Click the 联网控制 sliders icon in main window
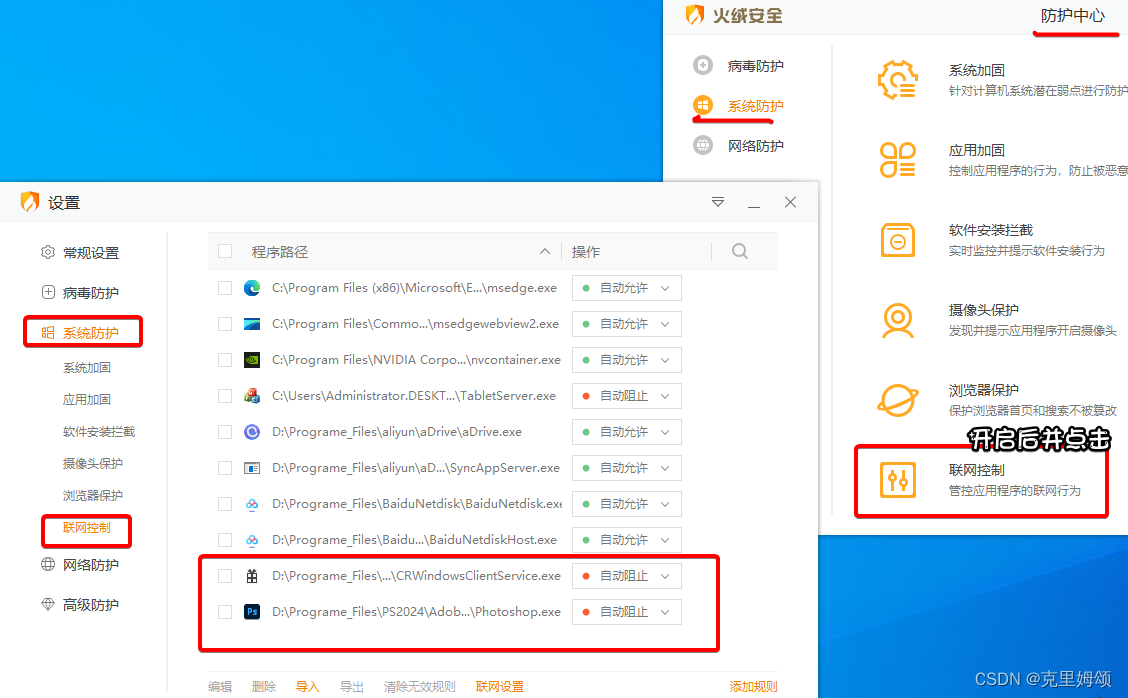The image size is (1128, 698). (x=897, y=480)
